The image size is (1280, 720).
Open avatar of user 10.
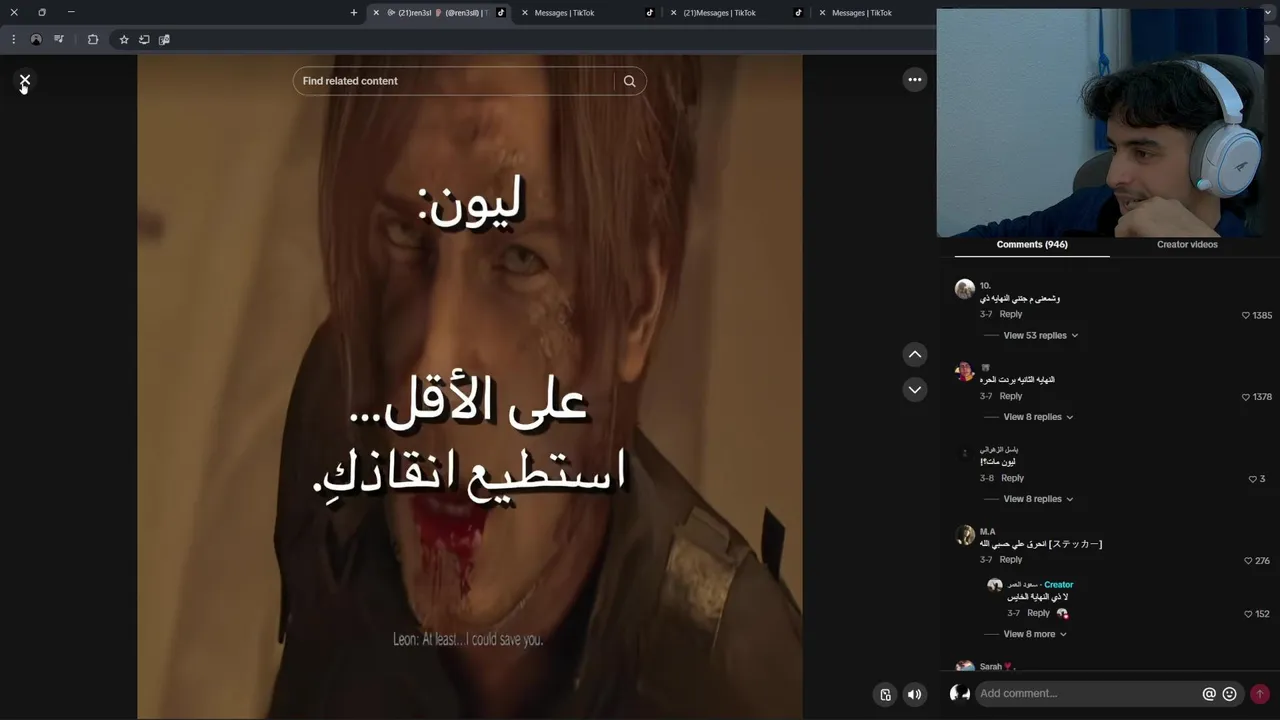tap(964, 289)
